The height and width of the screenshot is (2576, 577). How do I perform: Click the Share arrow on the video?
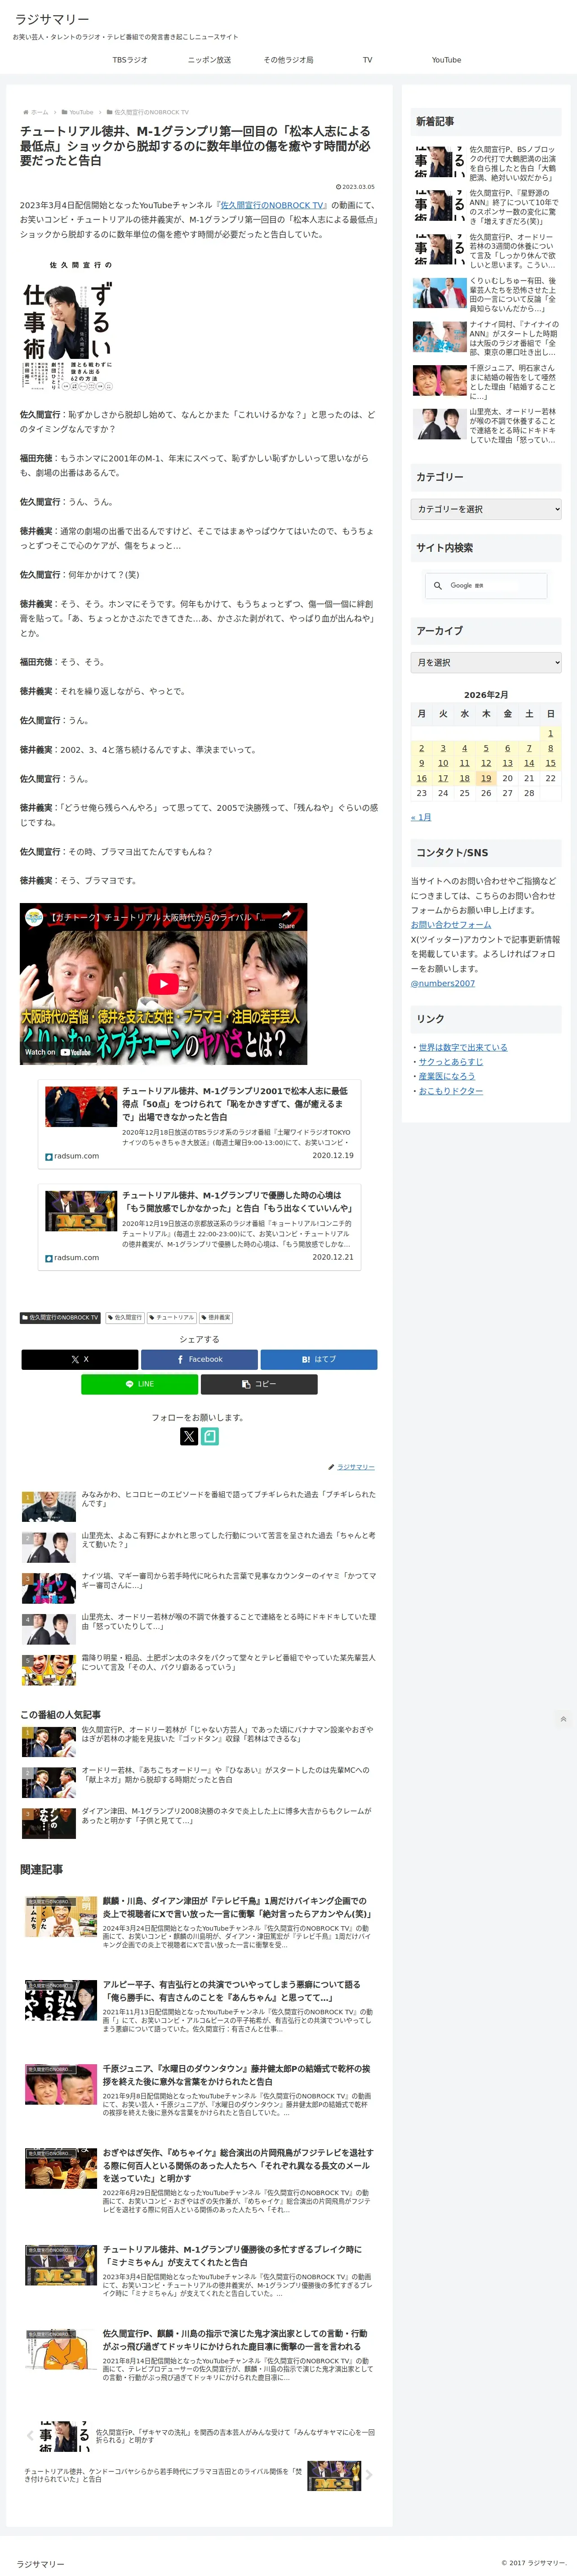(x=287, y=917)
